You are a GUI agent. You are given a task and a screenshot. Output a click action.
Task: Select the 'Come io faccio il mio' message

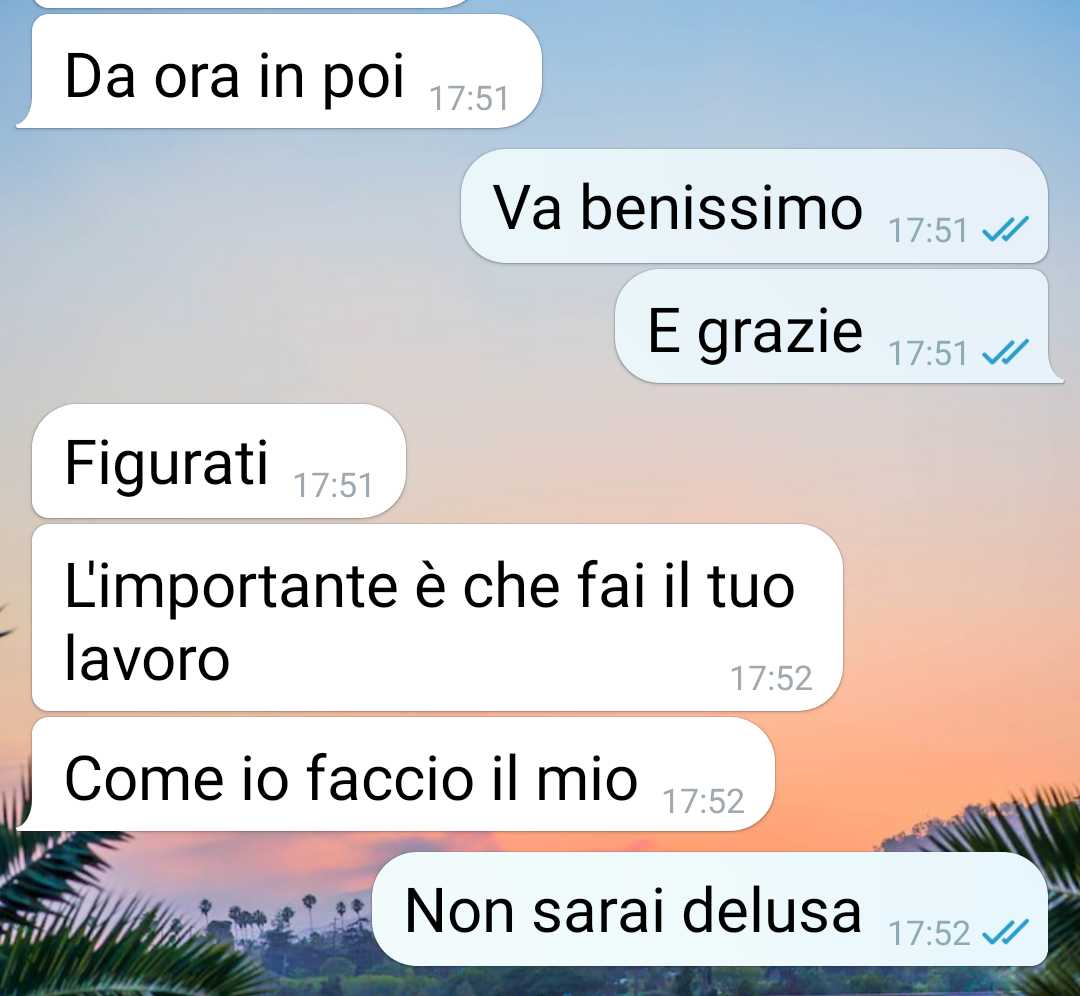coord(395,774)
